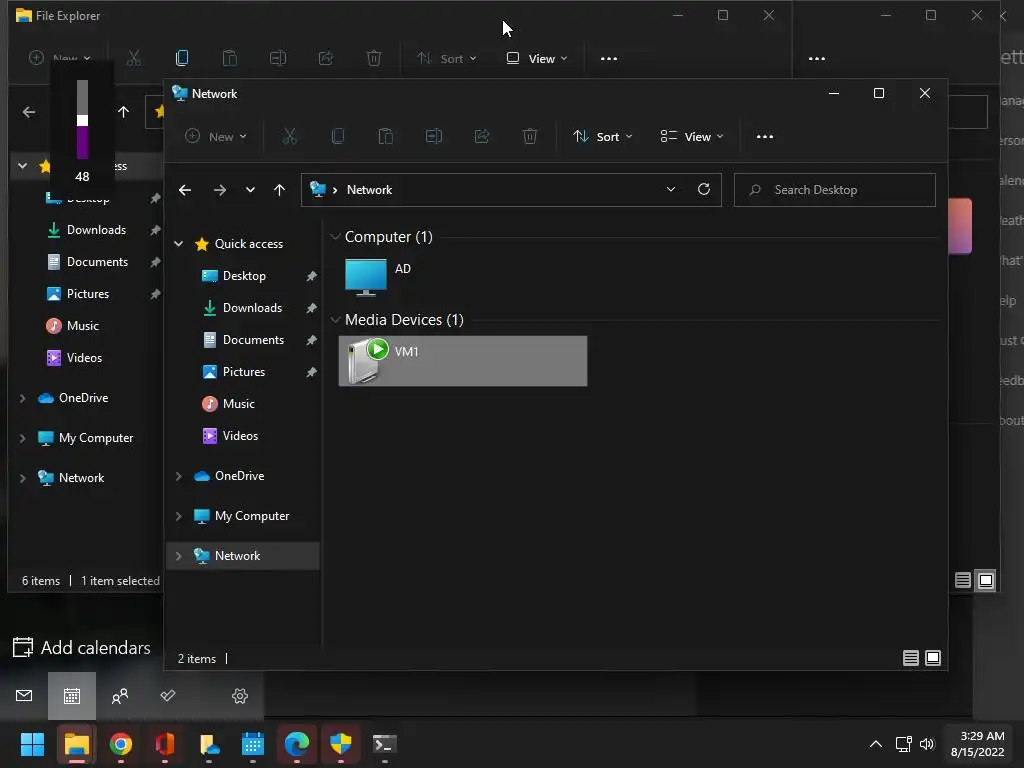Image resolution: width=1024 pixels, height=768 pixels.
Task: Click speaker volume icon in system tray
Action: pyautogui.click(x=927, y=744)
